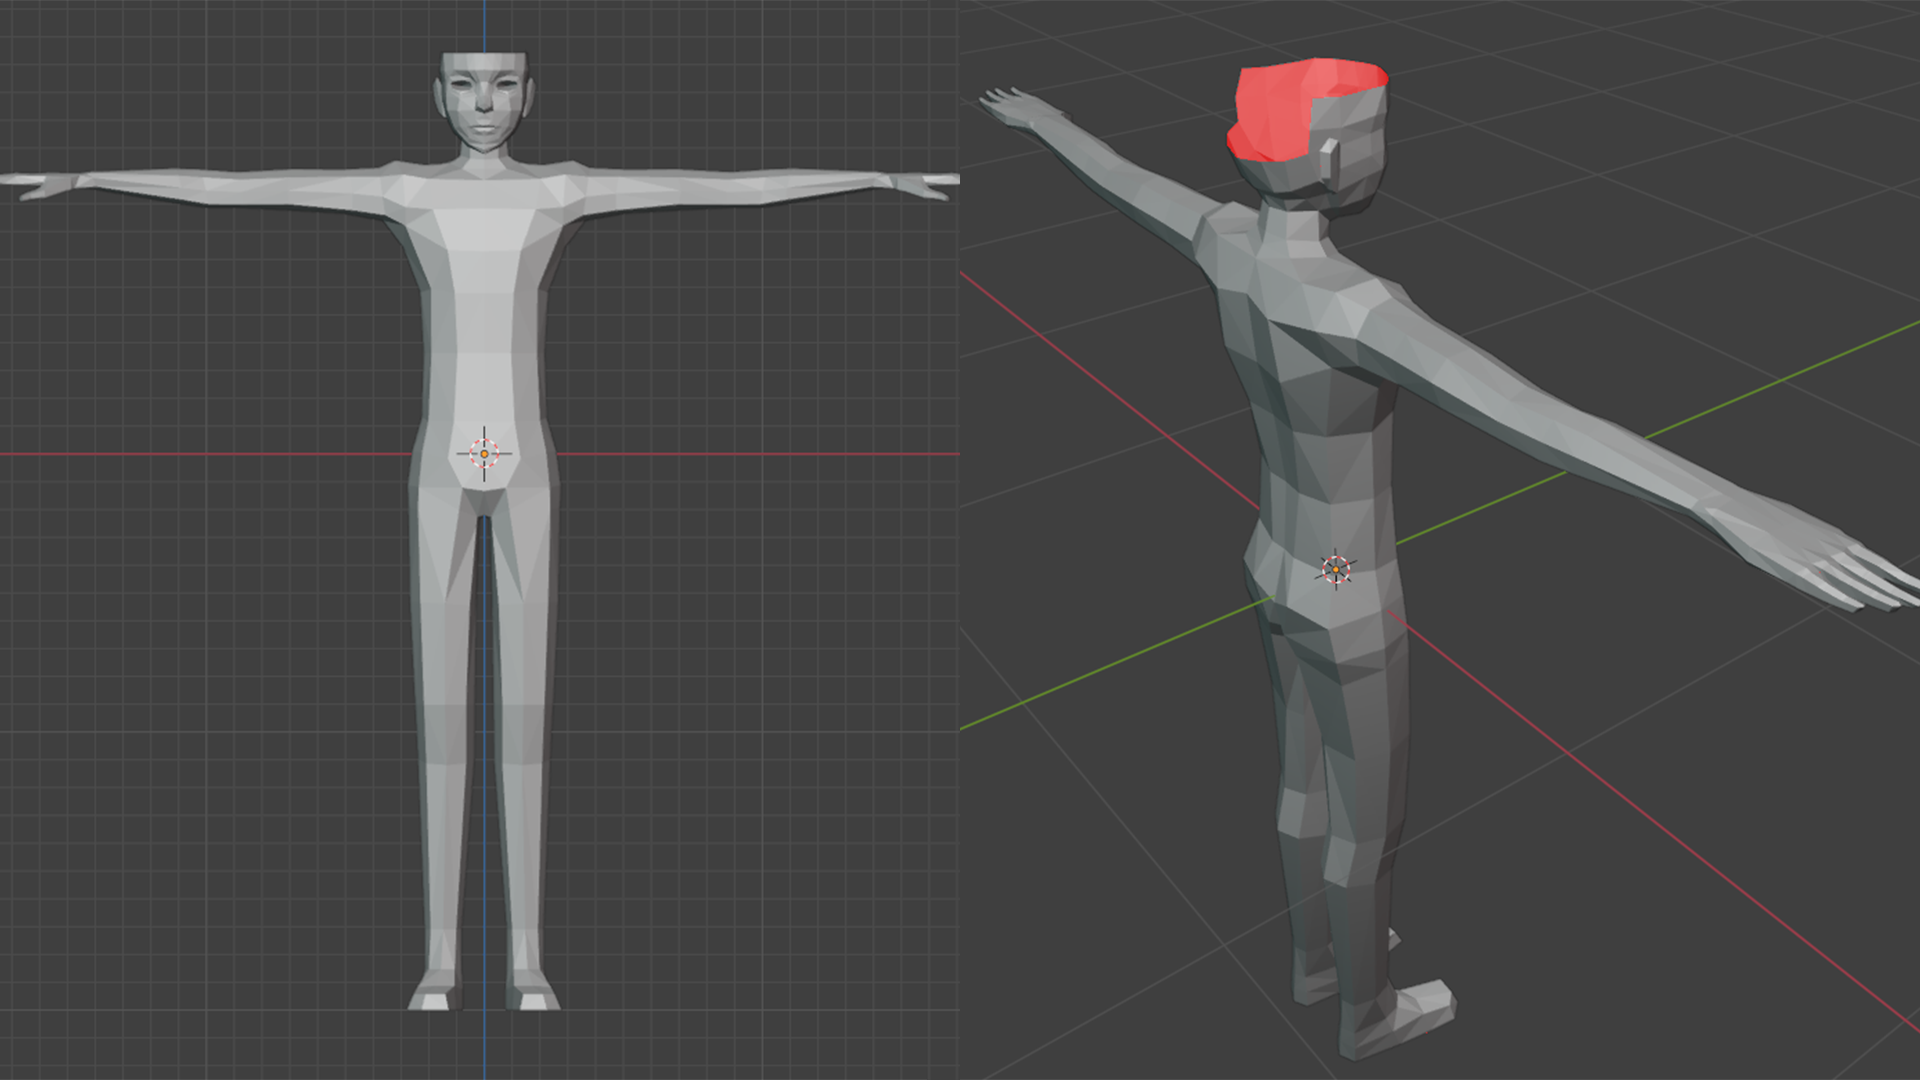Click the character's face in front view
Viewport: 1920px width, 1080px height.
[x=483, y=100]
